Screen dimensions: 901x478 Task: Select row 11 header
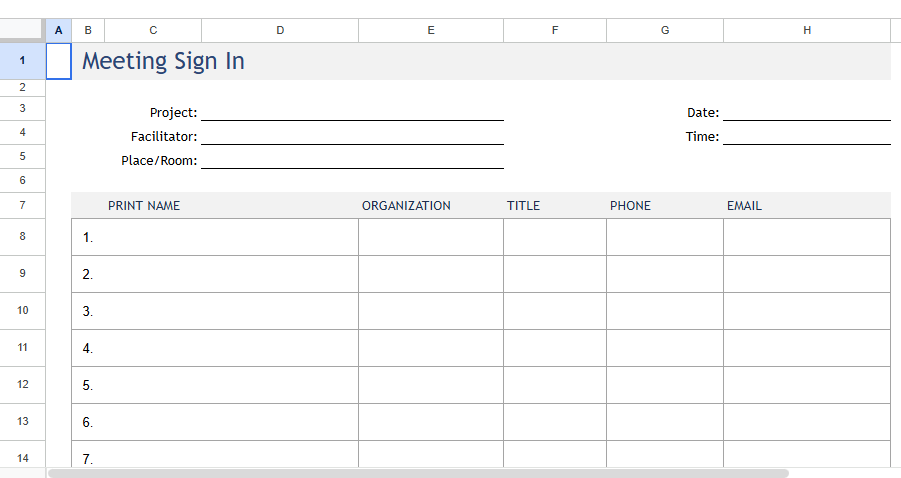(22, 348)
